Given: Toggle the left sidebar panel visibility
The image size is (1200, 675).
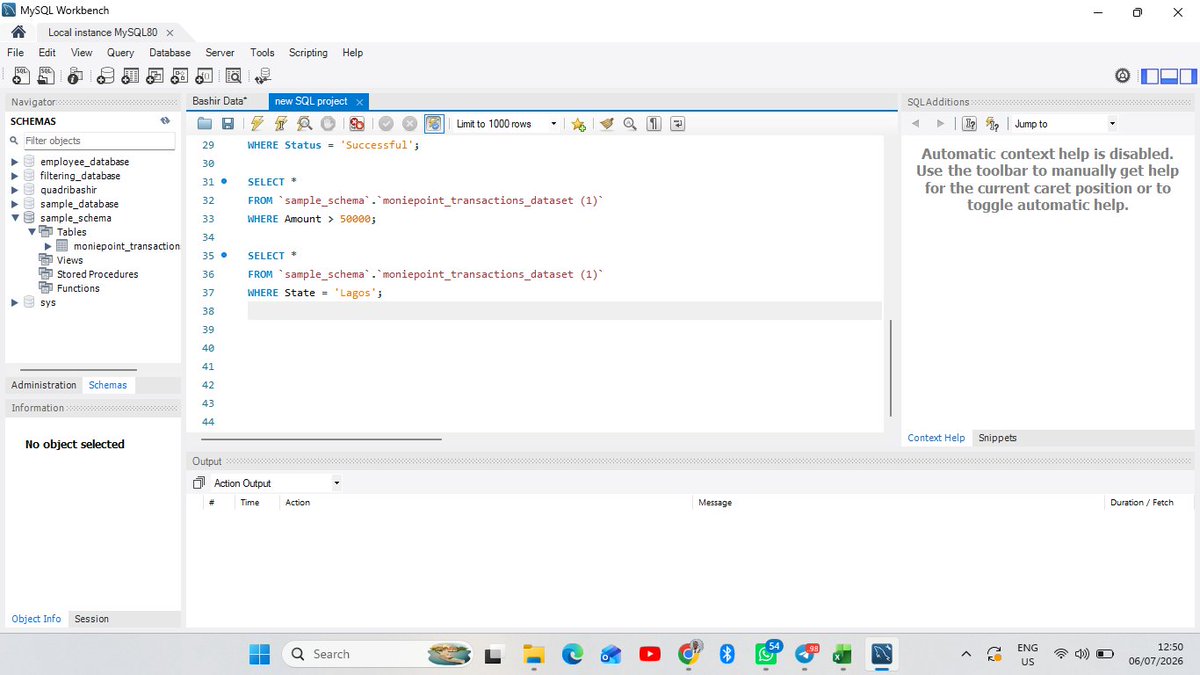Looking at the screenshot, I should click(1150, 76).
